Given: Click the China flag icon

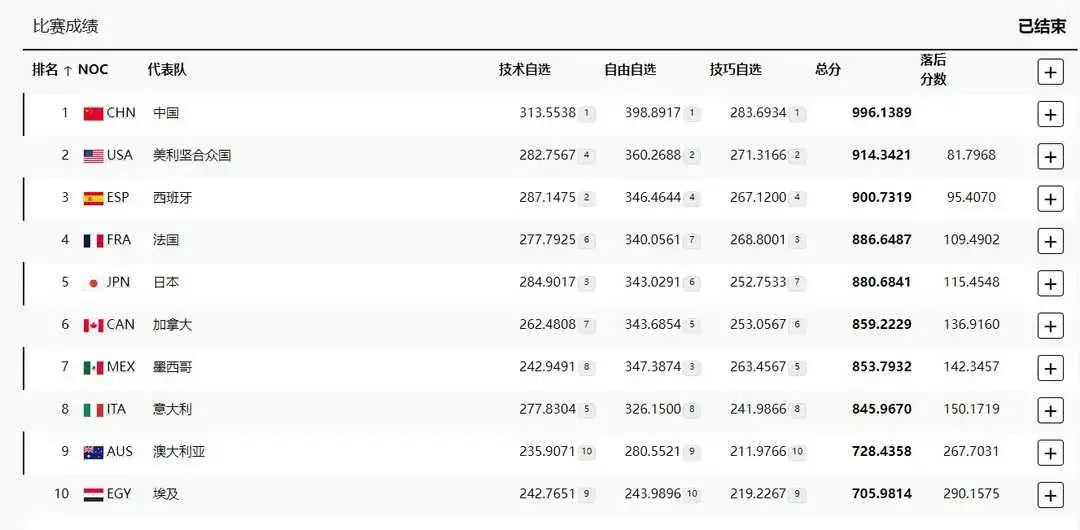Looking at the screenshot, I should tap(93, 114).
